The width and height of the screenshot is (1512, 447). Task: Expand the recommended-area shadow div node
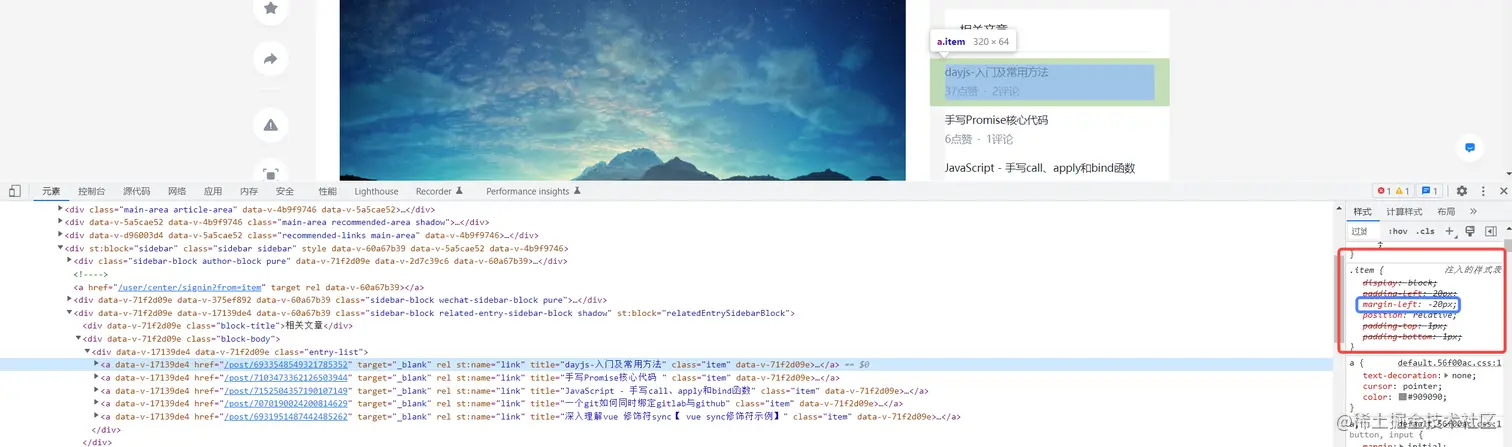[60, 222]
